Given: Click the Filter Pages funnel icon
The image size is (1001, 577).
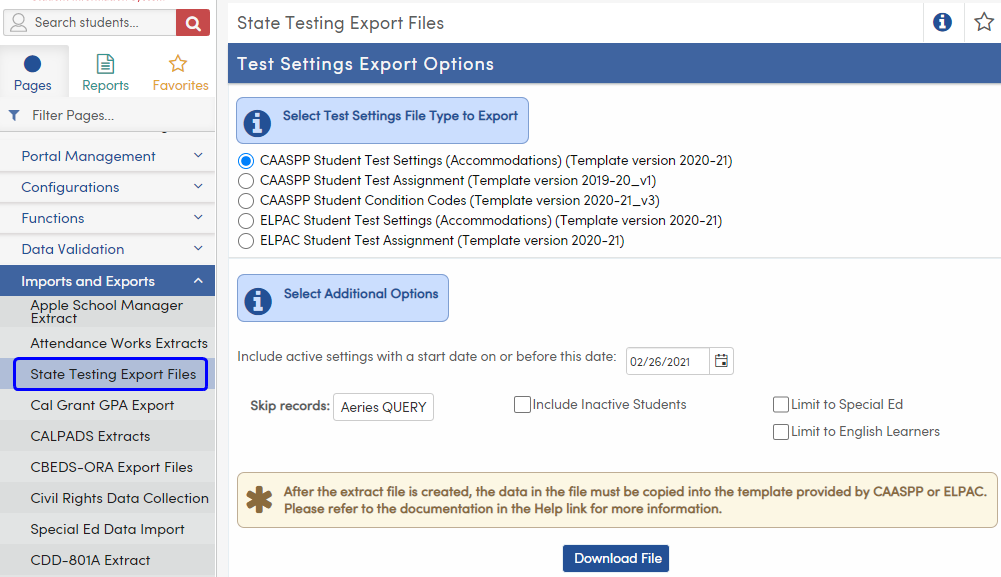Looking at the screenshot, I should (x=13, y=115).
